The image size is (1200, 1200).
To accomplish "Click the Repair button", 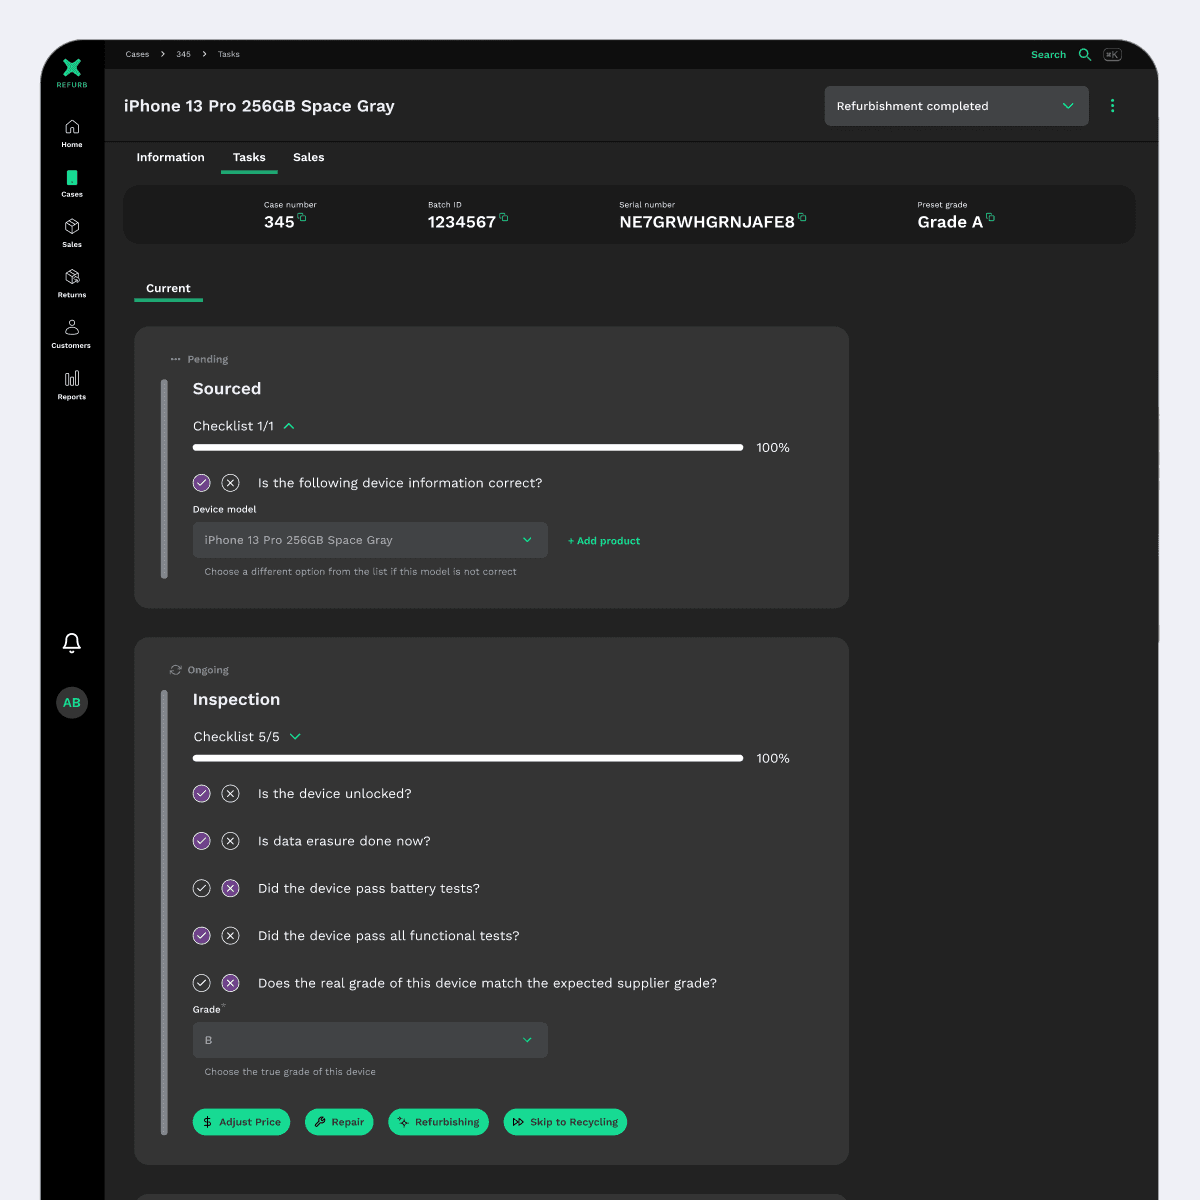I will [339, 1122].
